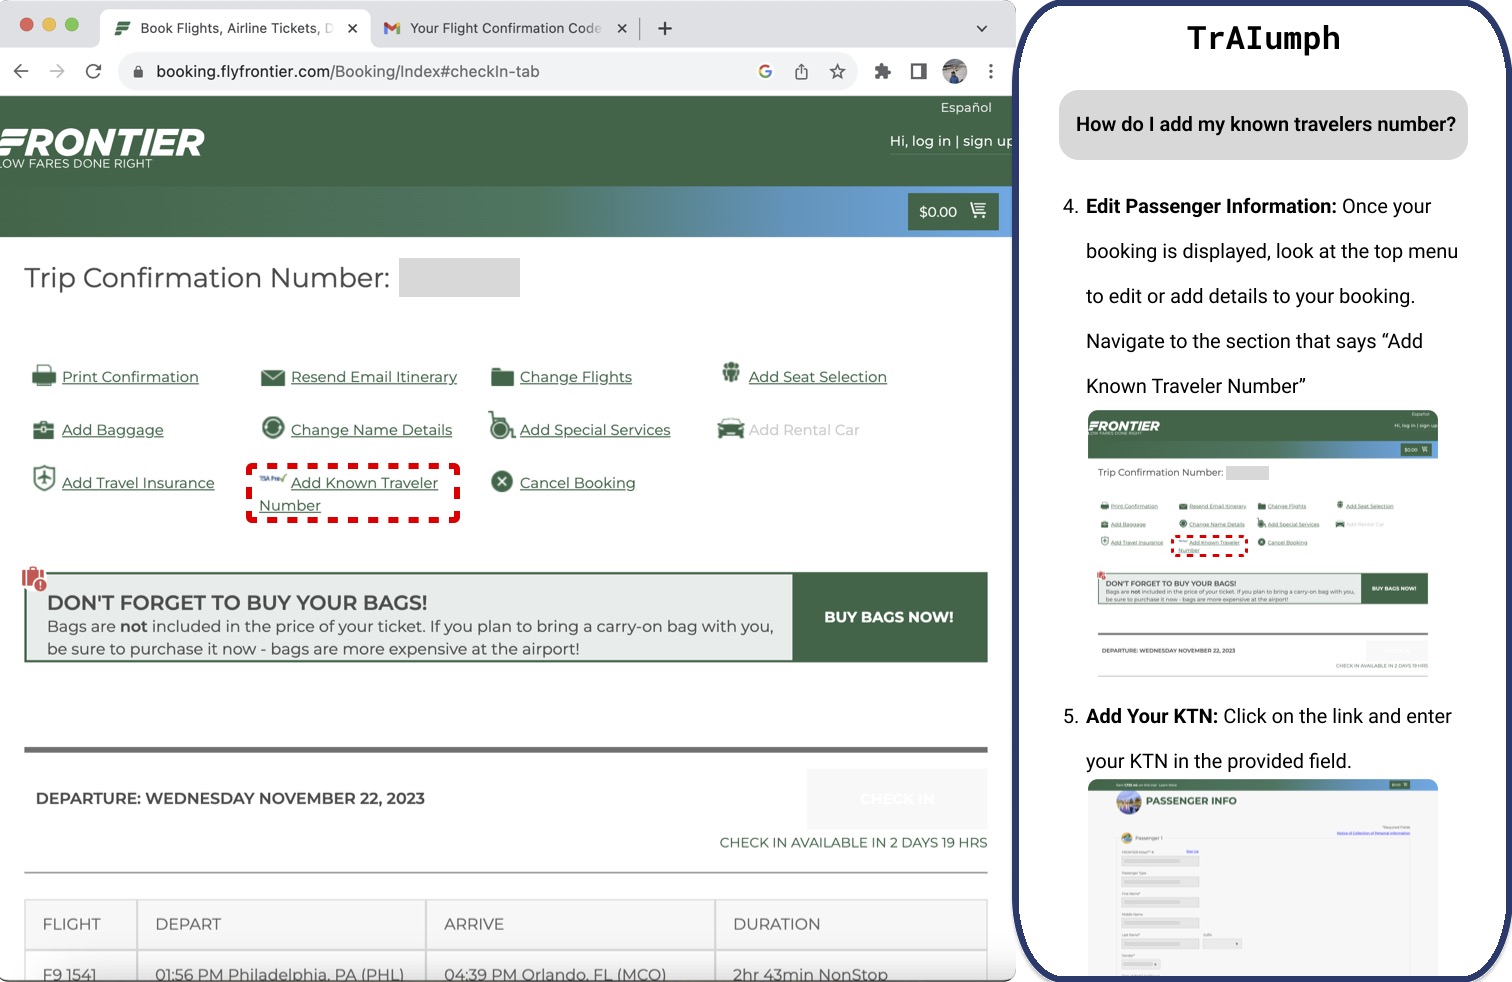View site info lock icon
Screen dimensions: 1512x982
point(138,71)
